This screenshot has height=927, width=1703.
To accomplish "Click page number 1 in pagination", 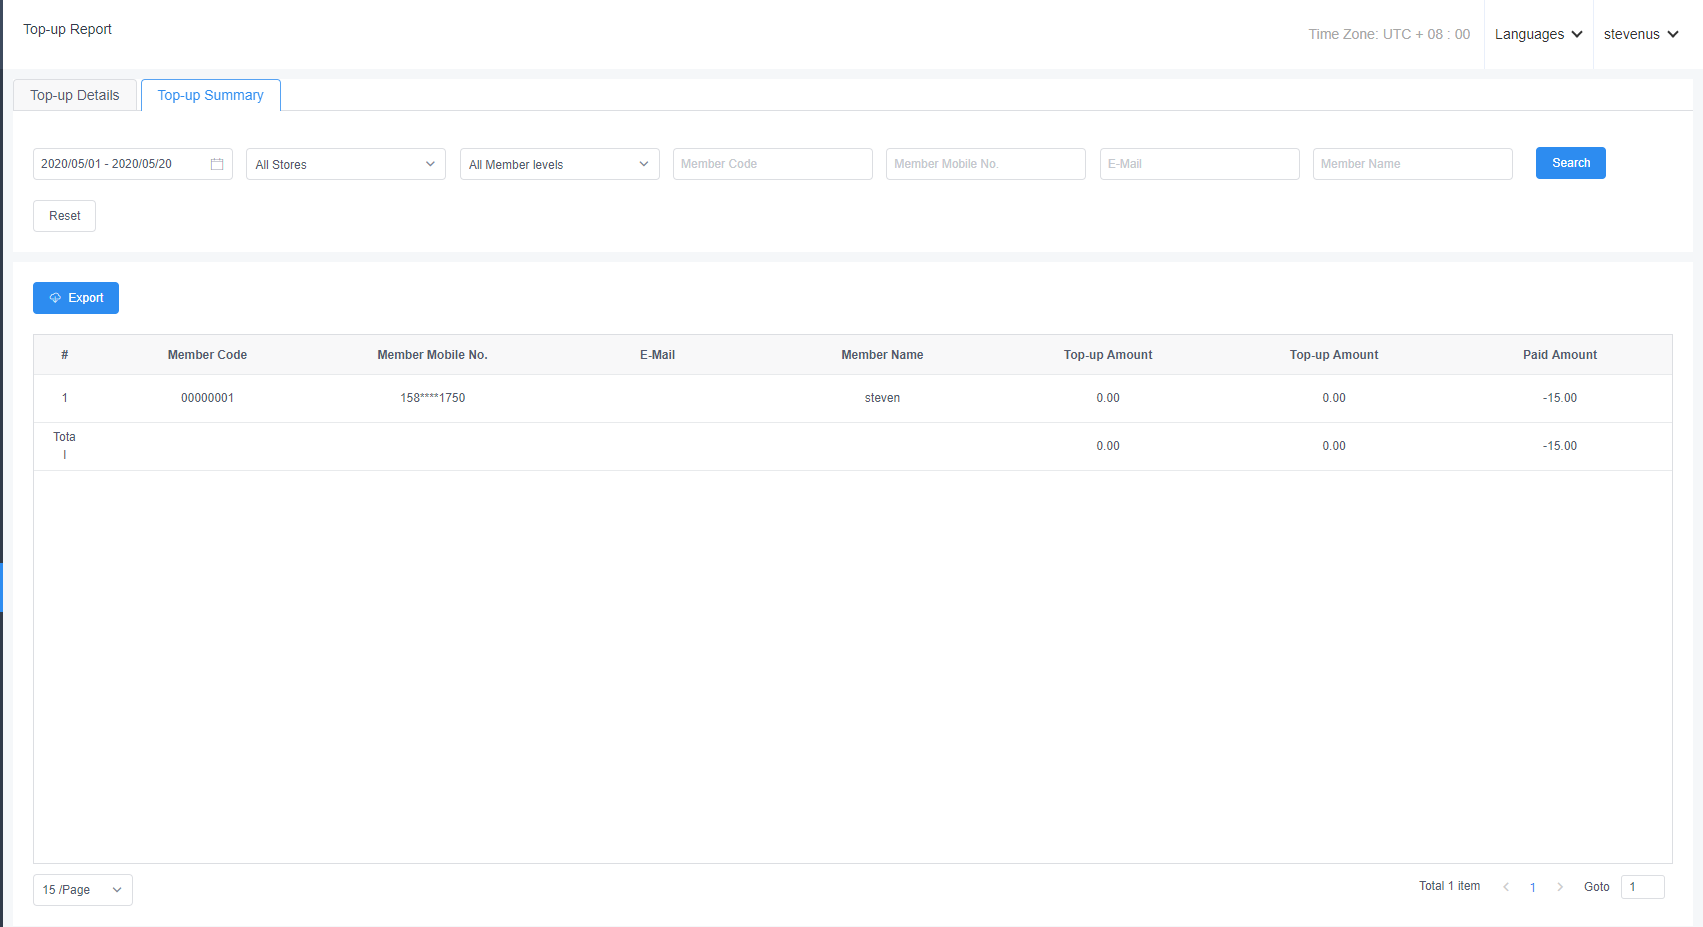I will 1533,887.
